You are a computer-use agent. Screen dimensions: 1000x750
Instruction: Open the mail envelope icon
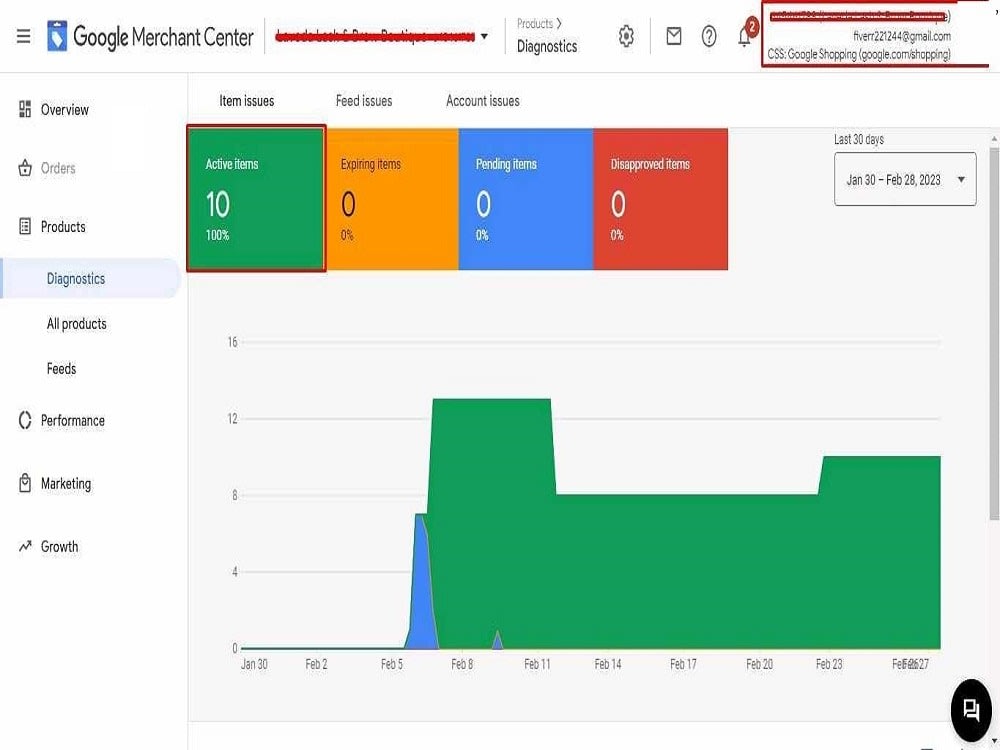pyautogui.click(x=673, y=36)
